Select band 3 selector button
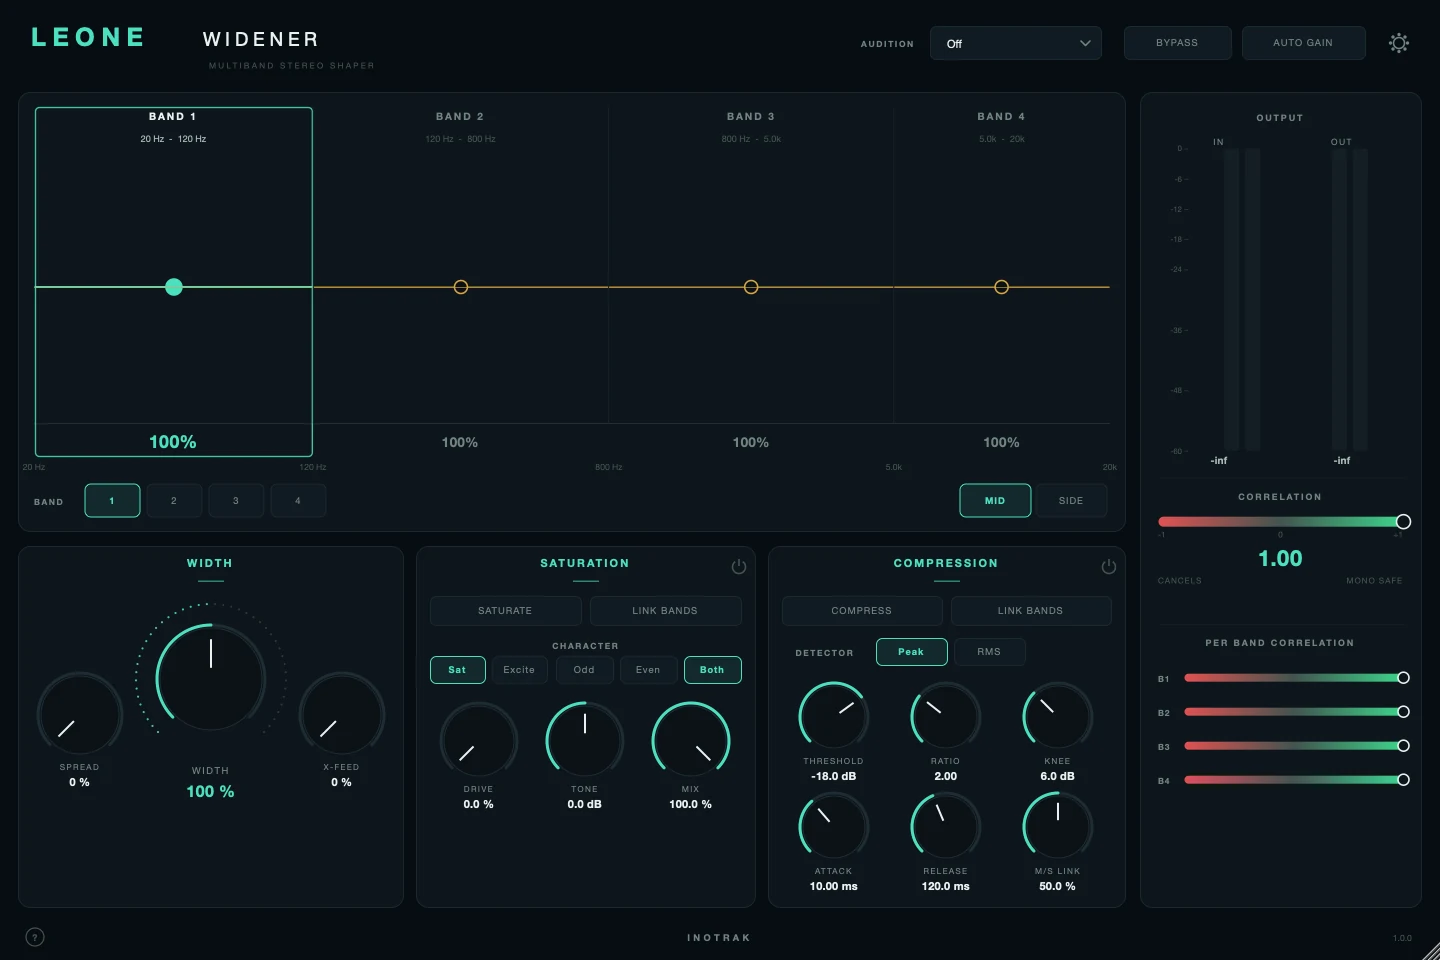This screenshot has width=1440, height=960. pos(236,501)
